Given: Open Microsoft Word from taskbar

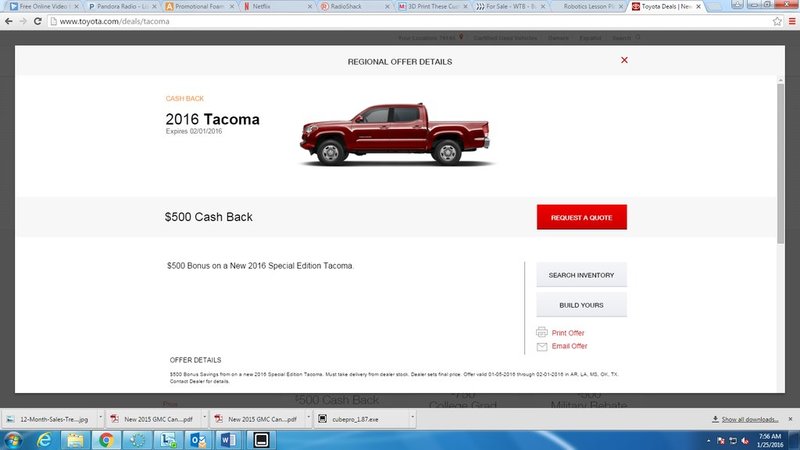Looking at the screenshot, I should click(229, 440).
